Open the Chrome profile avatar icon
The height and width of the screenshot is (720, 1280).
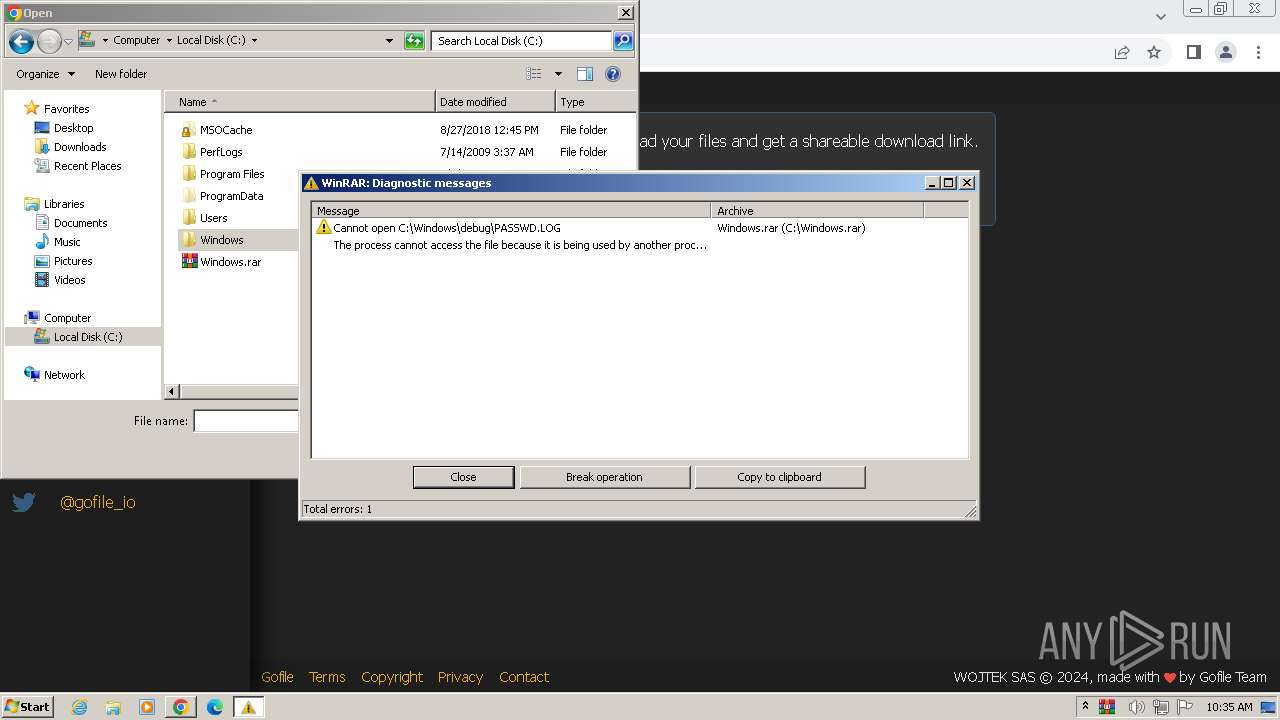1226,52
